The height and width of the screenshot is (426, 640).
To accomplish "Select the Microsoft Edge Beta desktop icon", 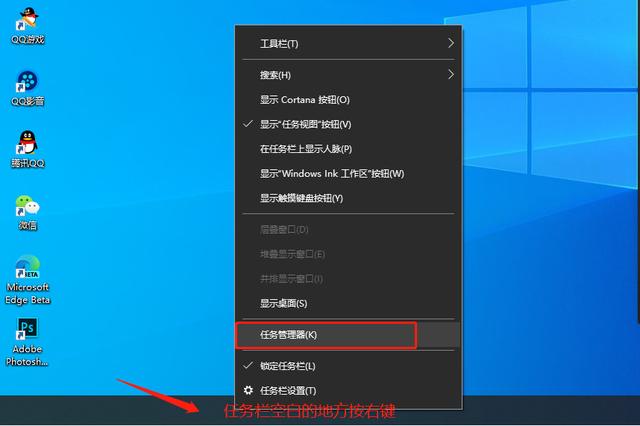I will tap(27, 280).
